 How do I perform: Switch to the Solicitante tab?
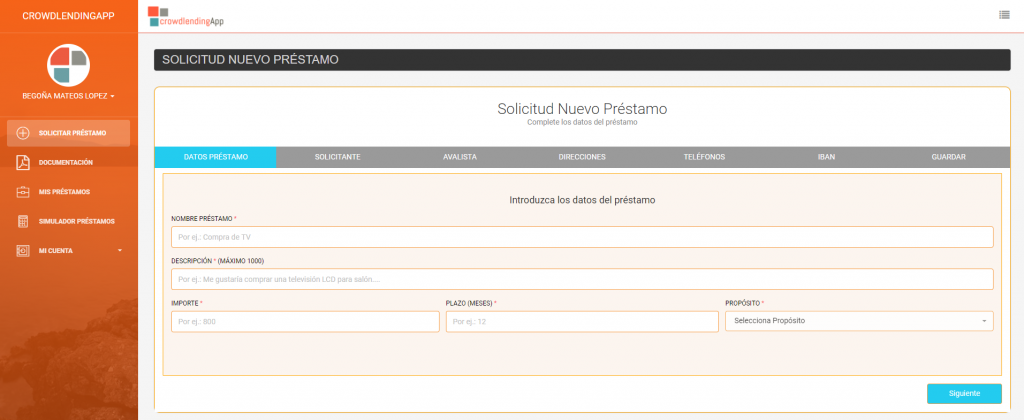(338, 157)
